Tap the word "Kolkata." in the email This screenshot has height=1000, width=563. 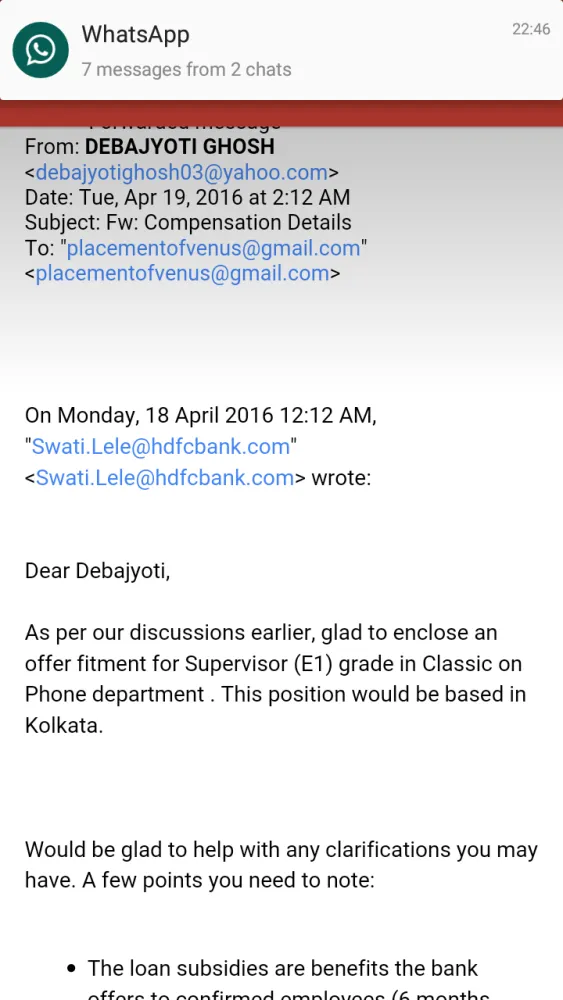tap(64, 725)
